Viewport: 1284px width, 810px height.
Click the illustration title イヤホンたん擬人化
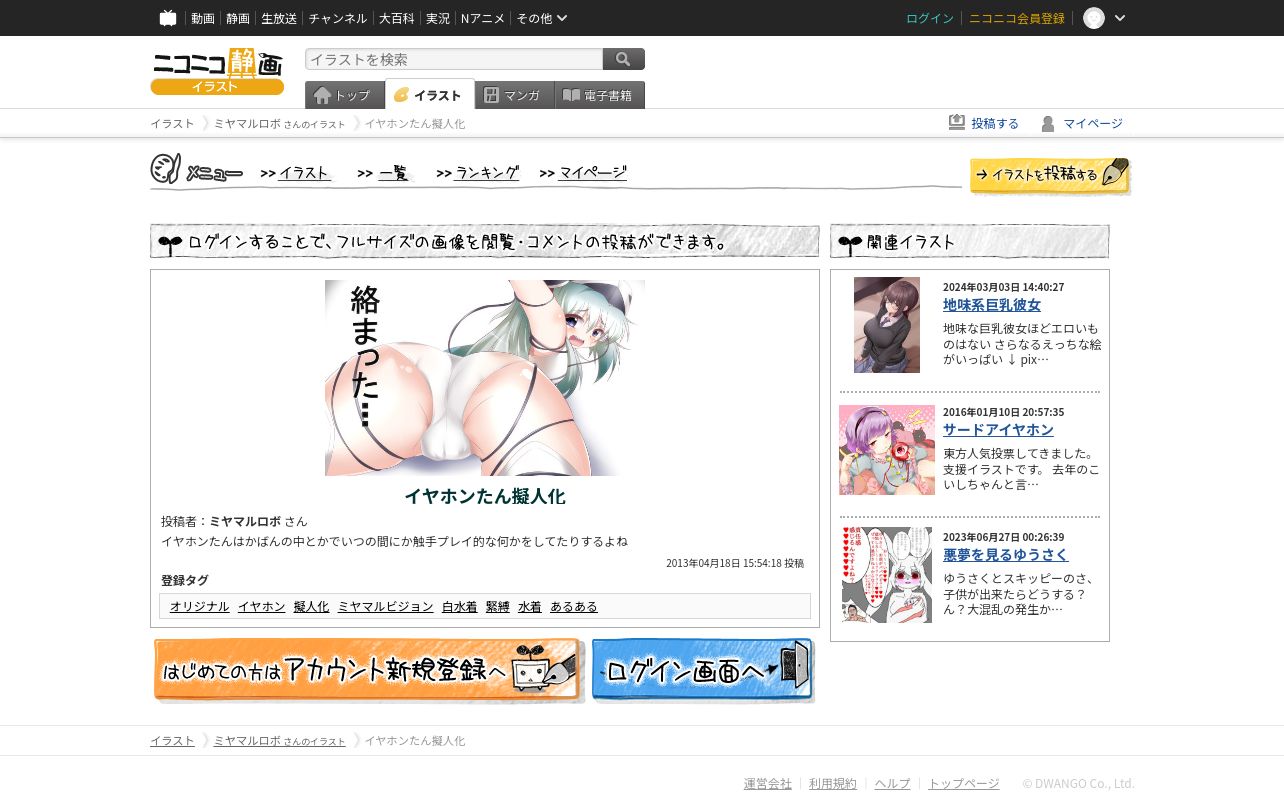pos(485,496)
